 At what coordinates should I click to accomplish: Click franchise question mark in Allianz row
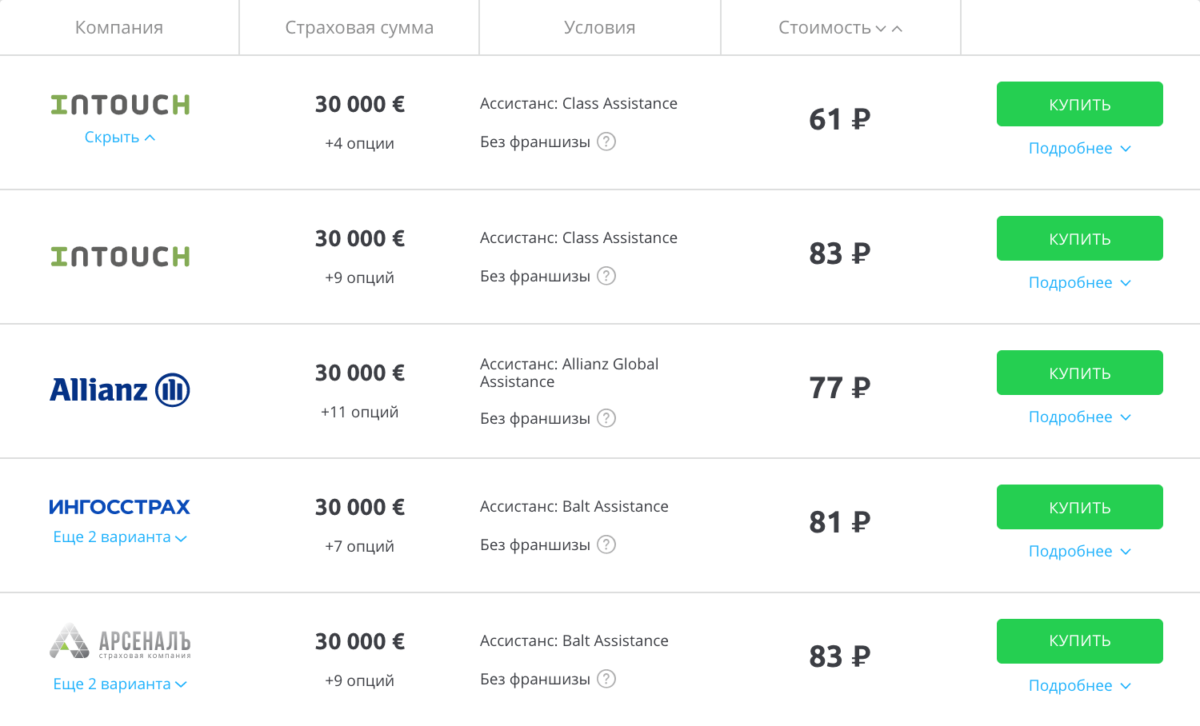pyautogui.click(x=606, y=418)
